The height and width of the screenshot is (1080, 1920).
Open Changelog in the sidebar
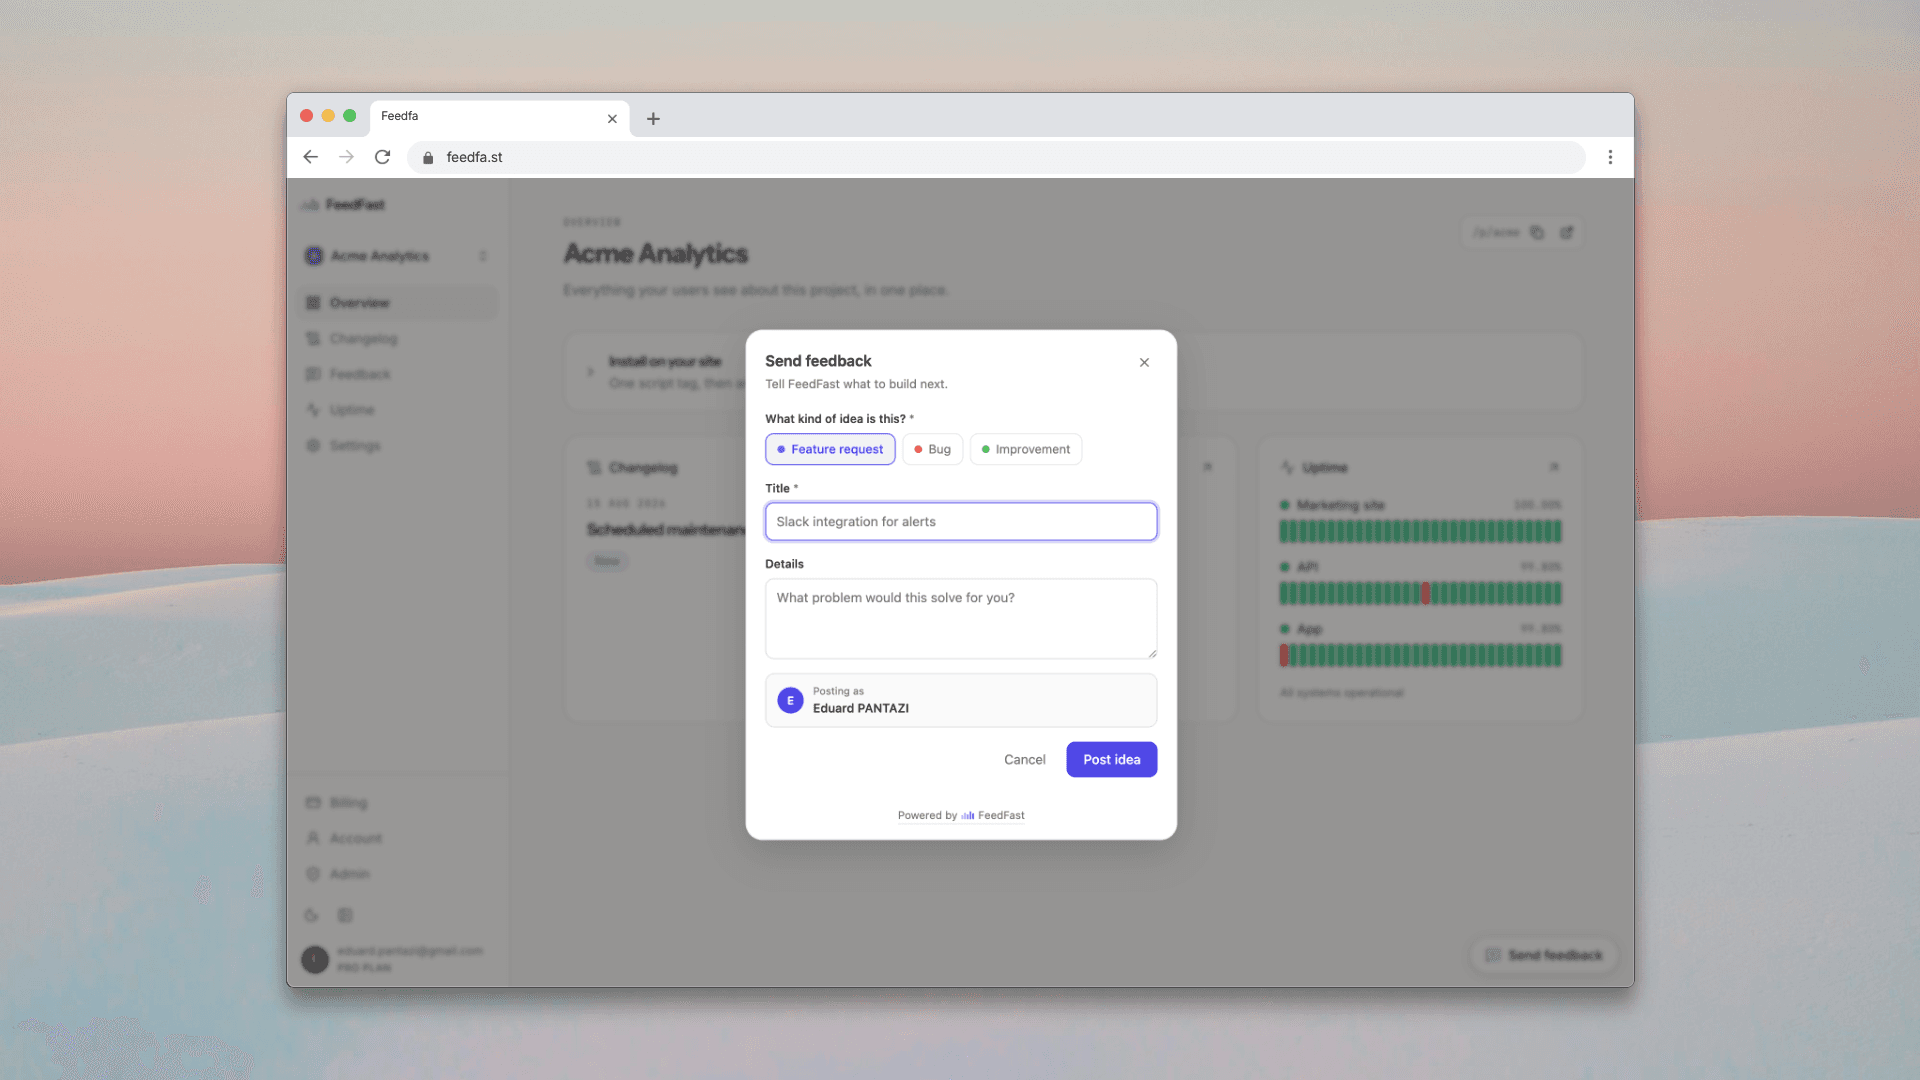[398, 339]
